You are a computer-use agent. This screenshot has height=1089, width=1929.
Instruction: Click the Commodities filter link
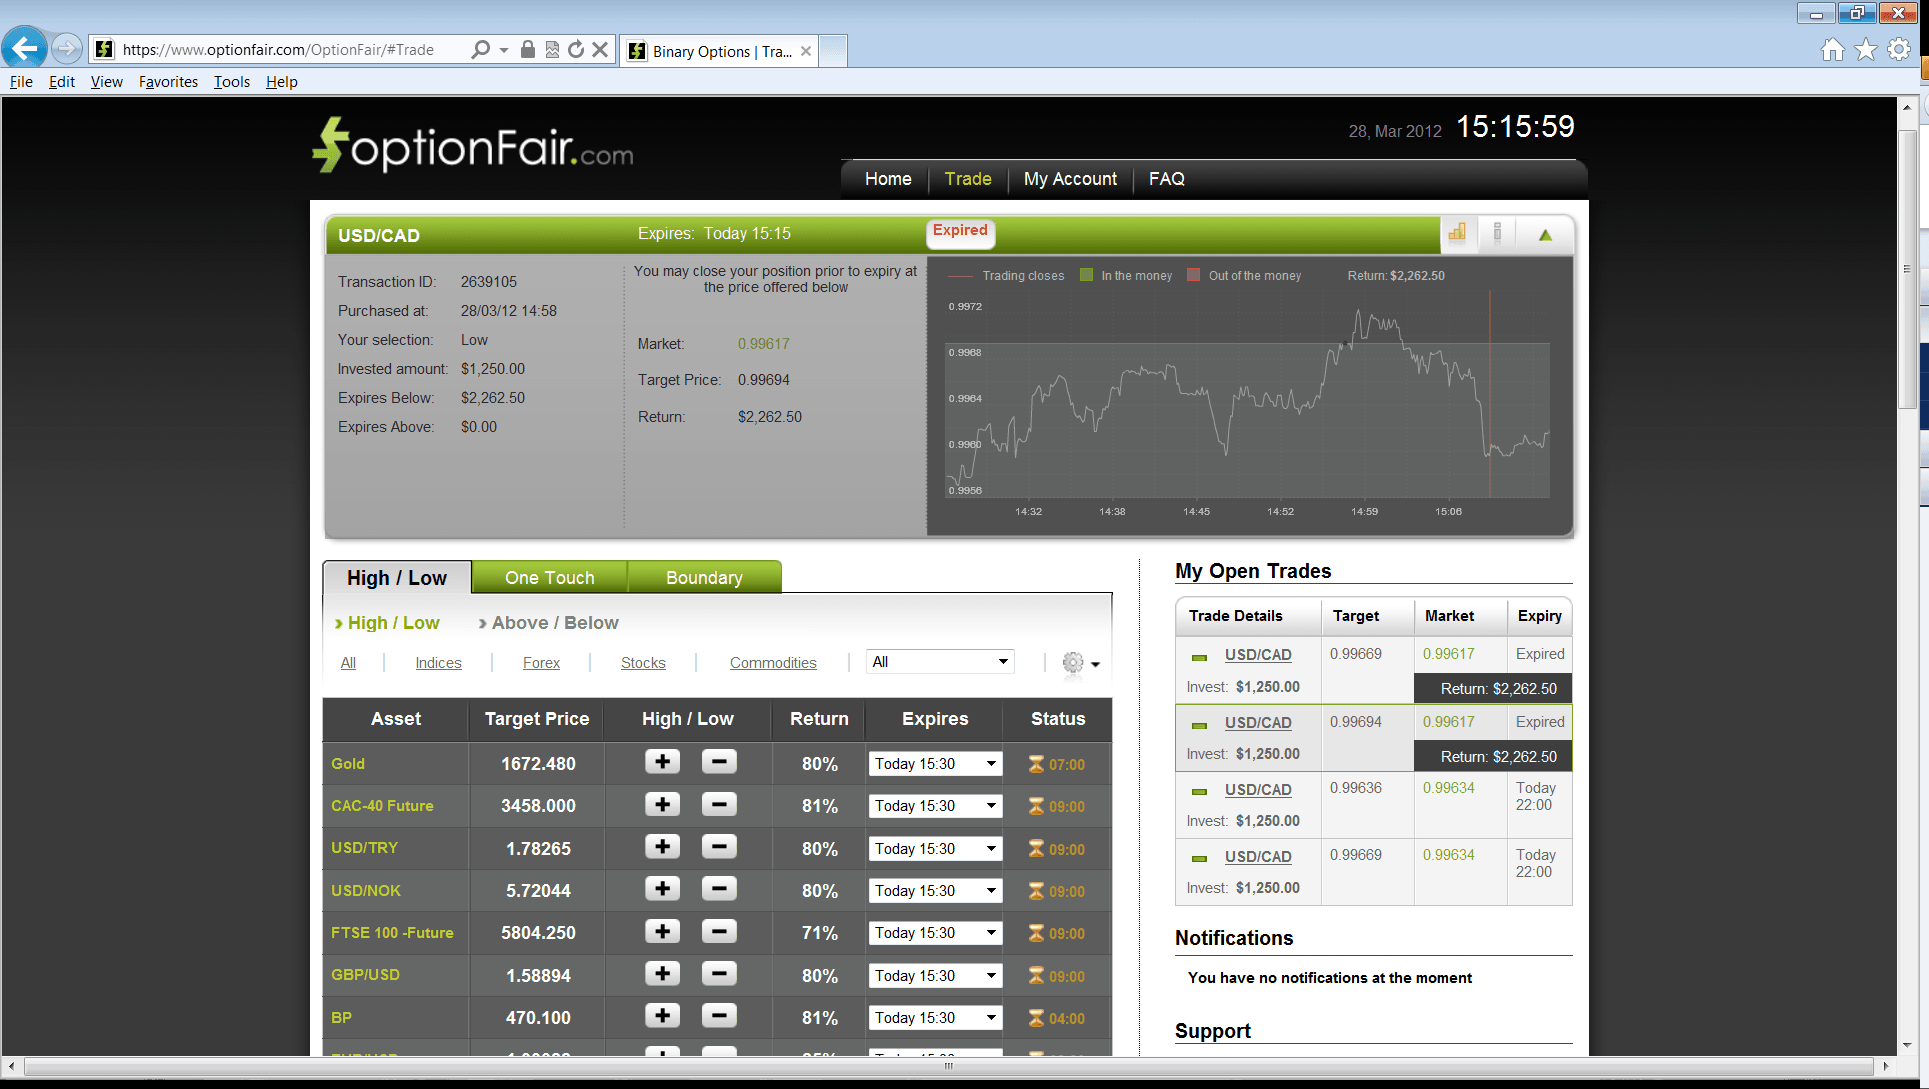(772, 662)
